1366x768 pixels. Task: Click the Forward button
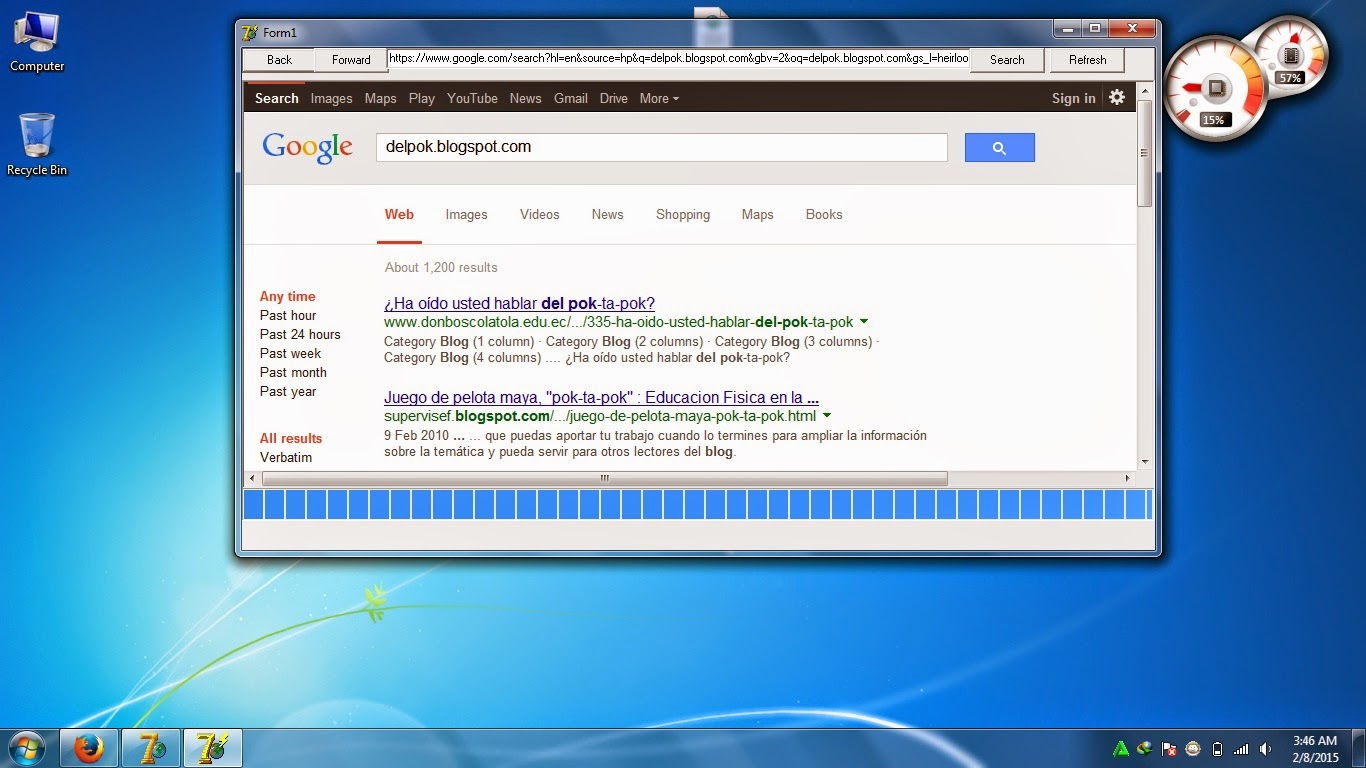click(351, 60)
